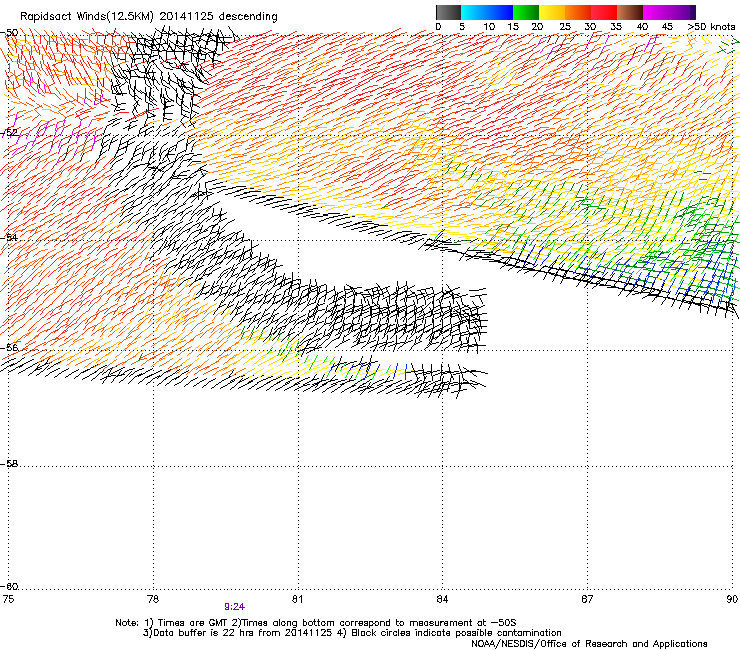The image size is (740, 650).
Task: Click the '84' longitude axis label
Action: point(442,599)
